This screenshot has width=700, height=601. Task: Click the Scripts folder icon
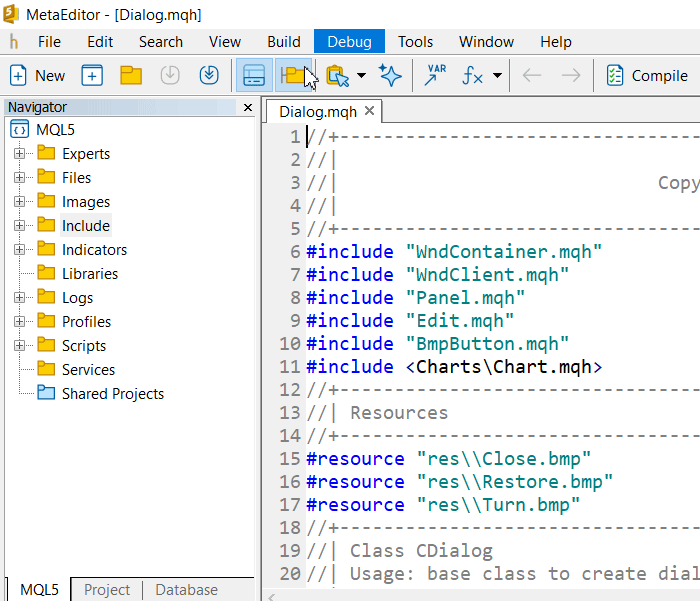click(46, 345)
